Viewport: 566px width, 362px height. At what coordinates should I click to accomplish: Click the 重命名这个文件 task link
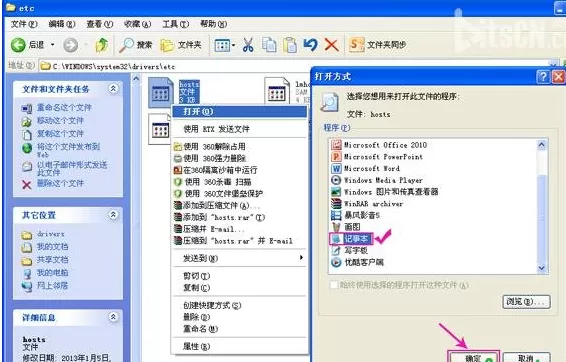coord(65,108)
